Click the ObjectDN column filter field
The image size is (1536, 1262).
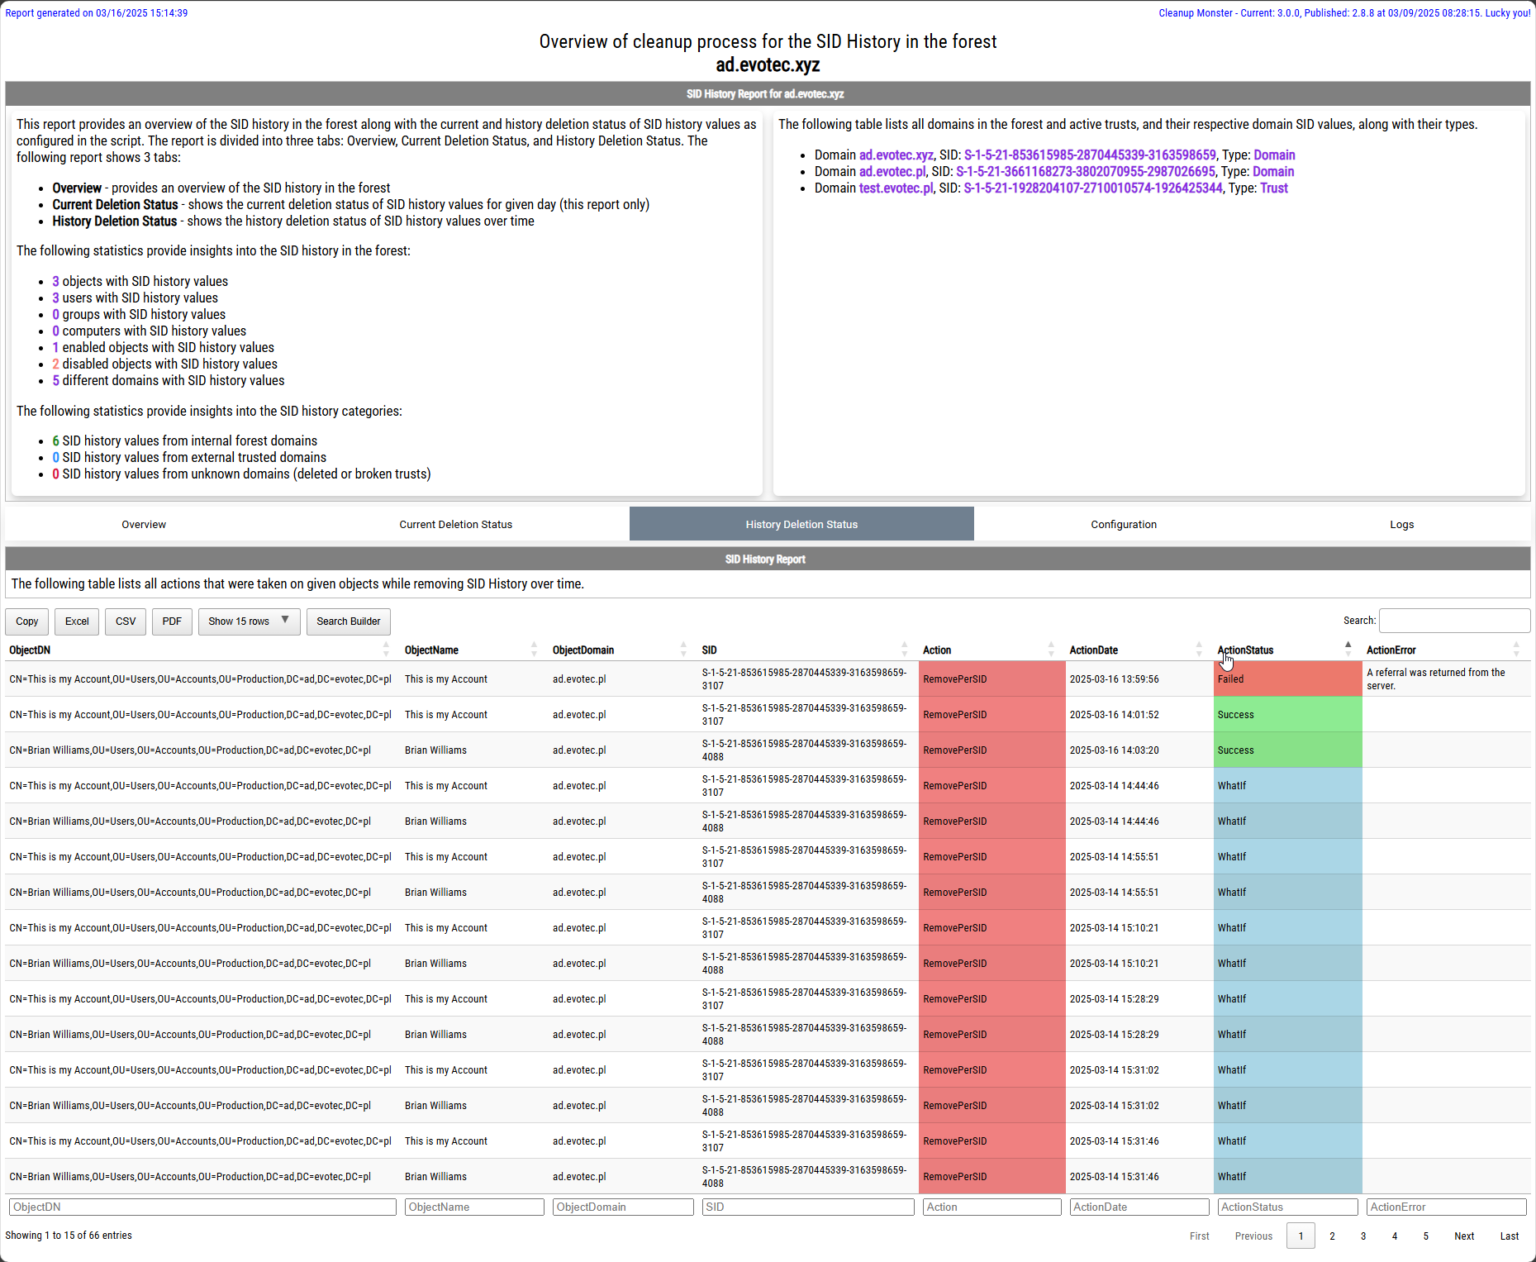pyautogui.click(x=201, y=1207)
